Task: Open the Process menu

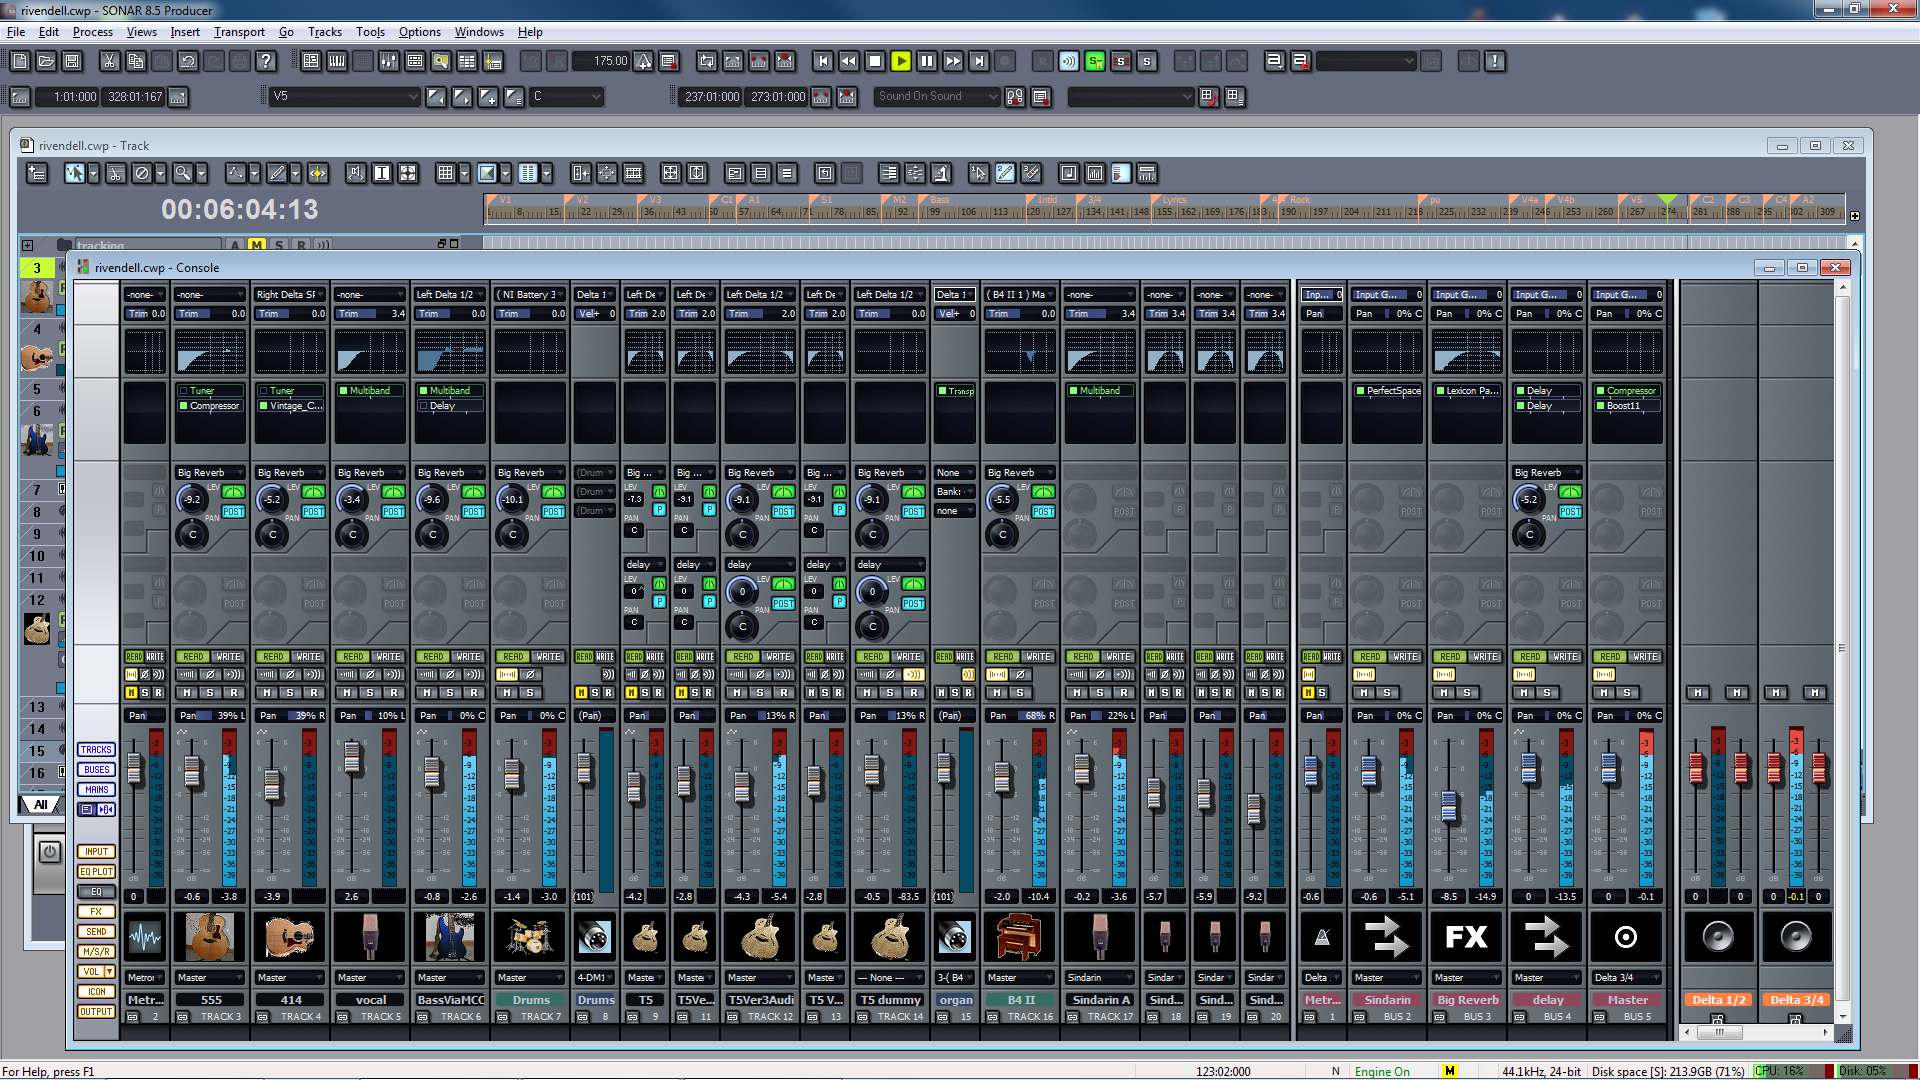Action: [93, 32]
